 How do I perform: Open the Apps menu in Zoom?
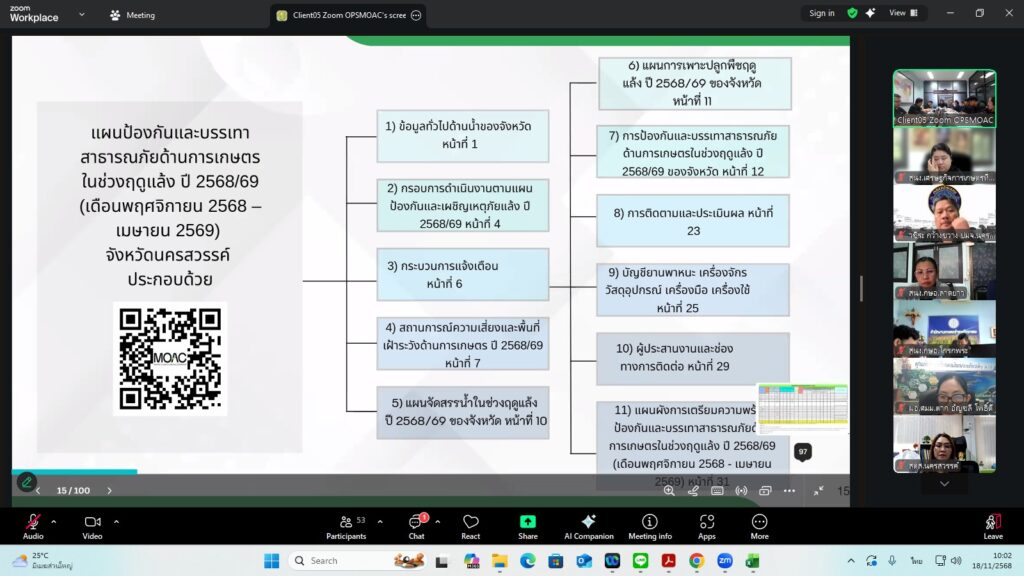click(x=706, y=524)
